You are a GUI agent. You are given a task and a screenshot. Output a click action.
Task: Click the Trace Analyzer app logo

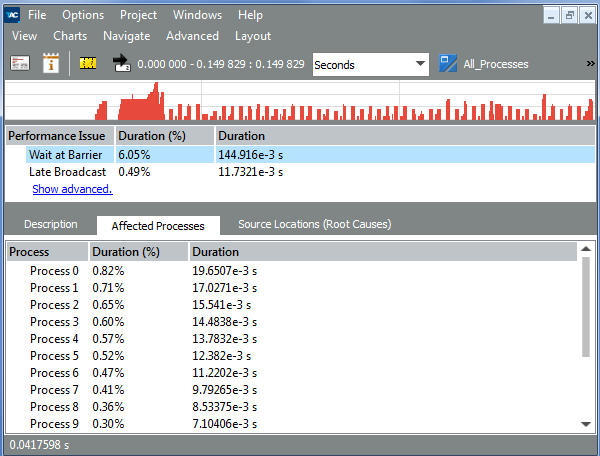(x=13, y=15)
